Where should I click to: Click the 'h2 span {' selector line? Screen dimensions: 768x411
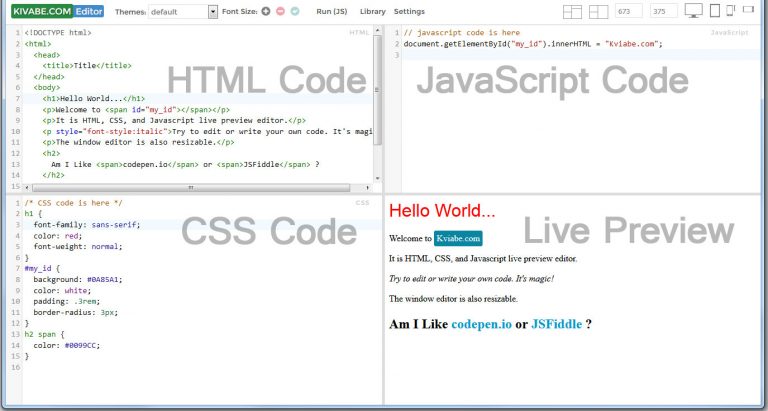[x=45, y=334]
